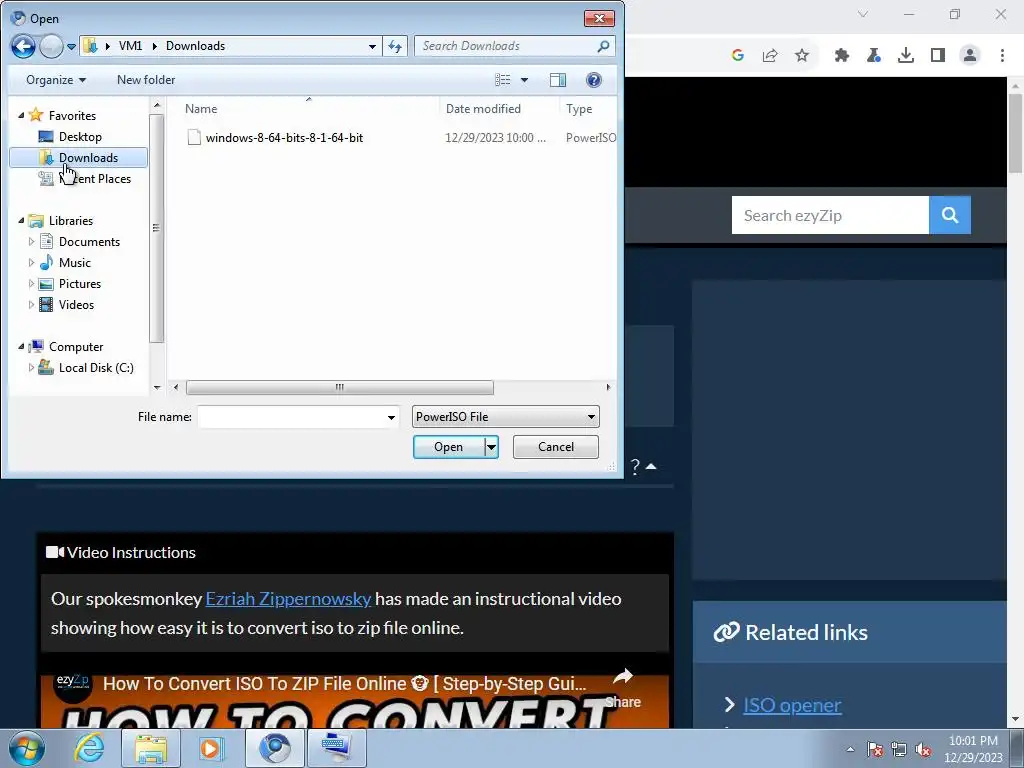
Task: Click the Chrome Labs flask icon
Action: coord(874,56)
